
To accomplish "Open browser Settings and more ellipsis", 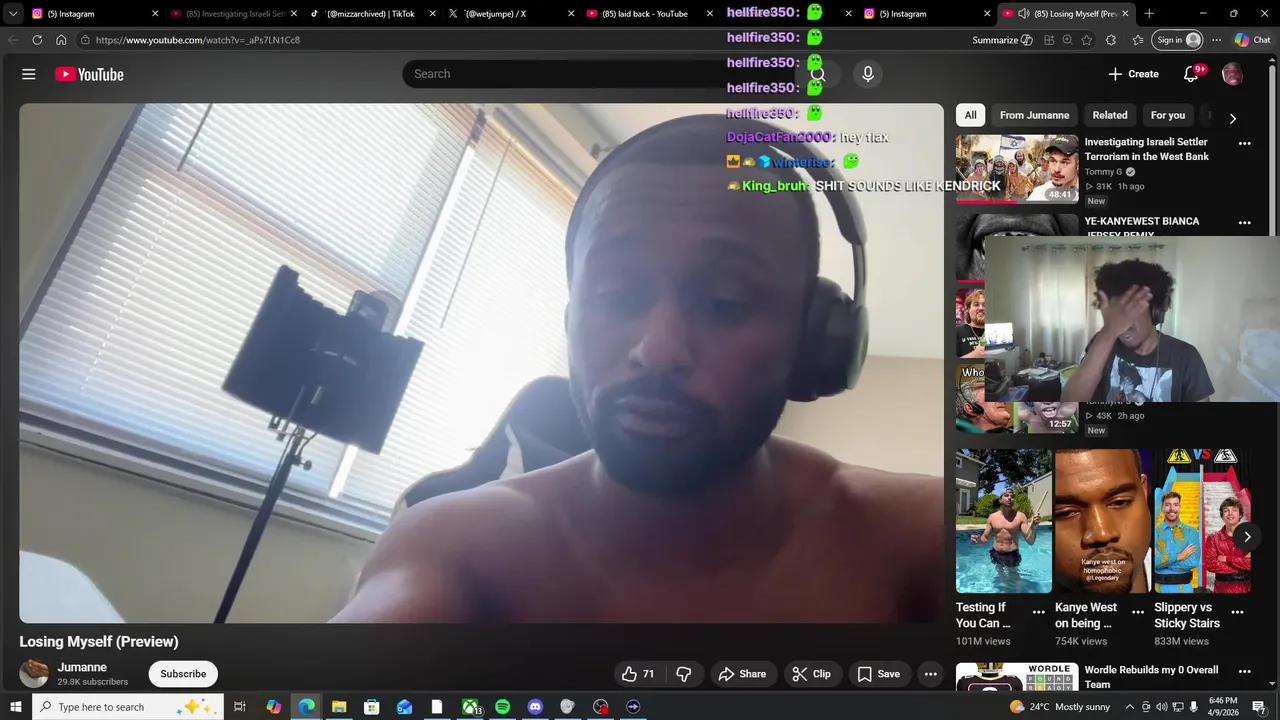I will (1216, 40).
